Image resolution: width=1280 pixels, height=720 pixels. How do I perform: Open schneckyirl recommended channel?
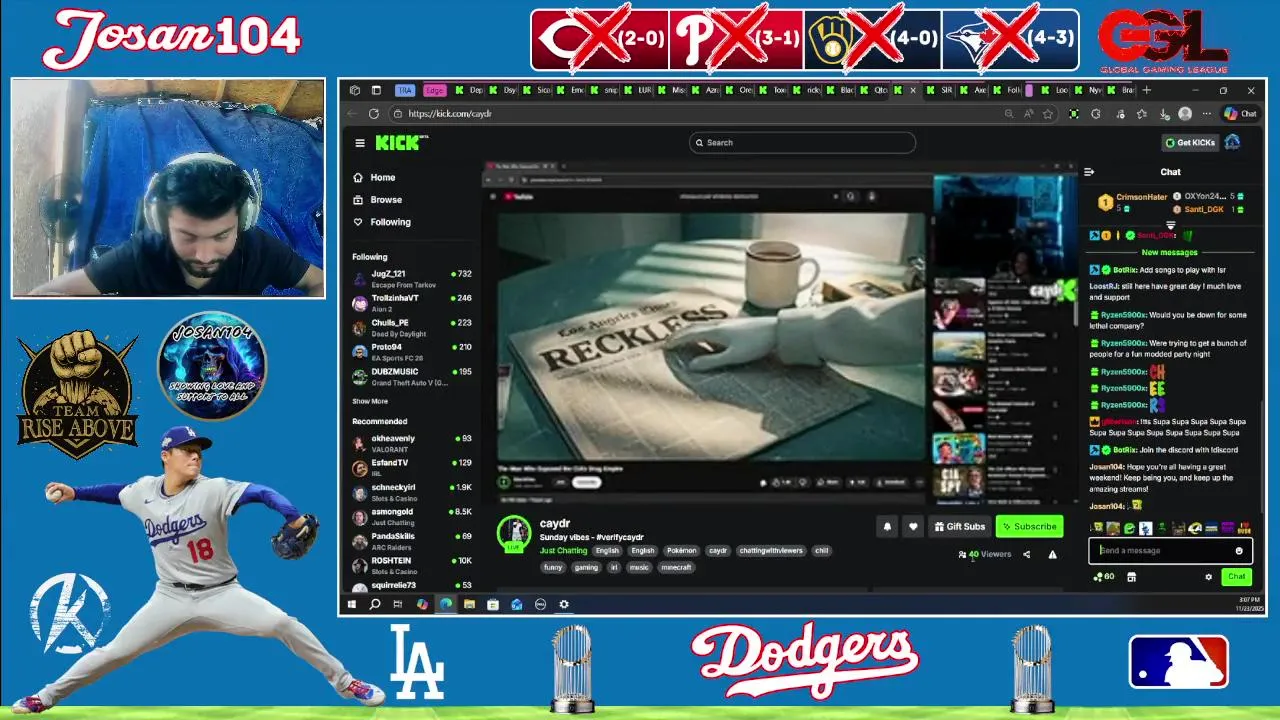point(412,492)
